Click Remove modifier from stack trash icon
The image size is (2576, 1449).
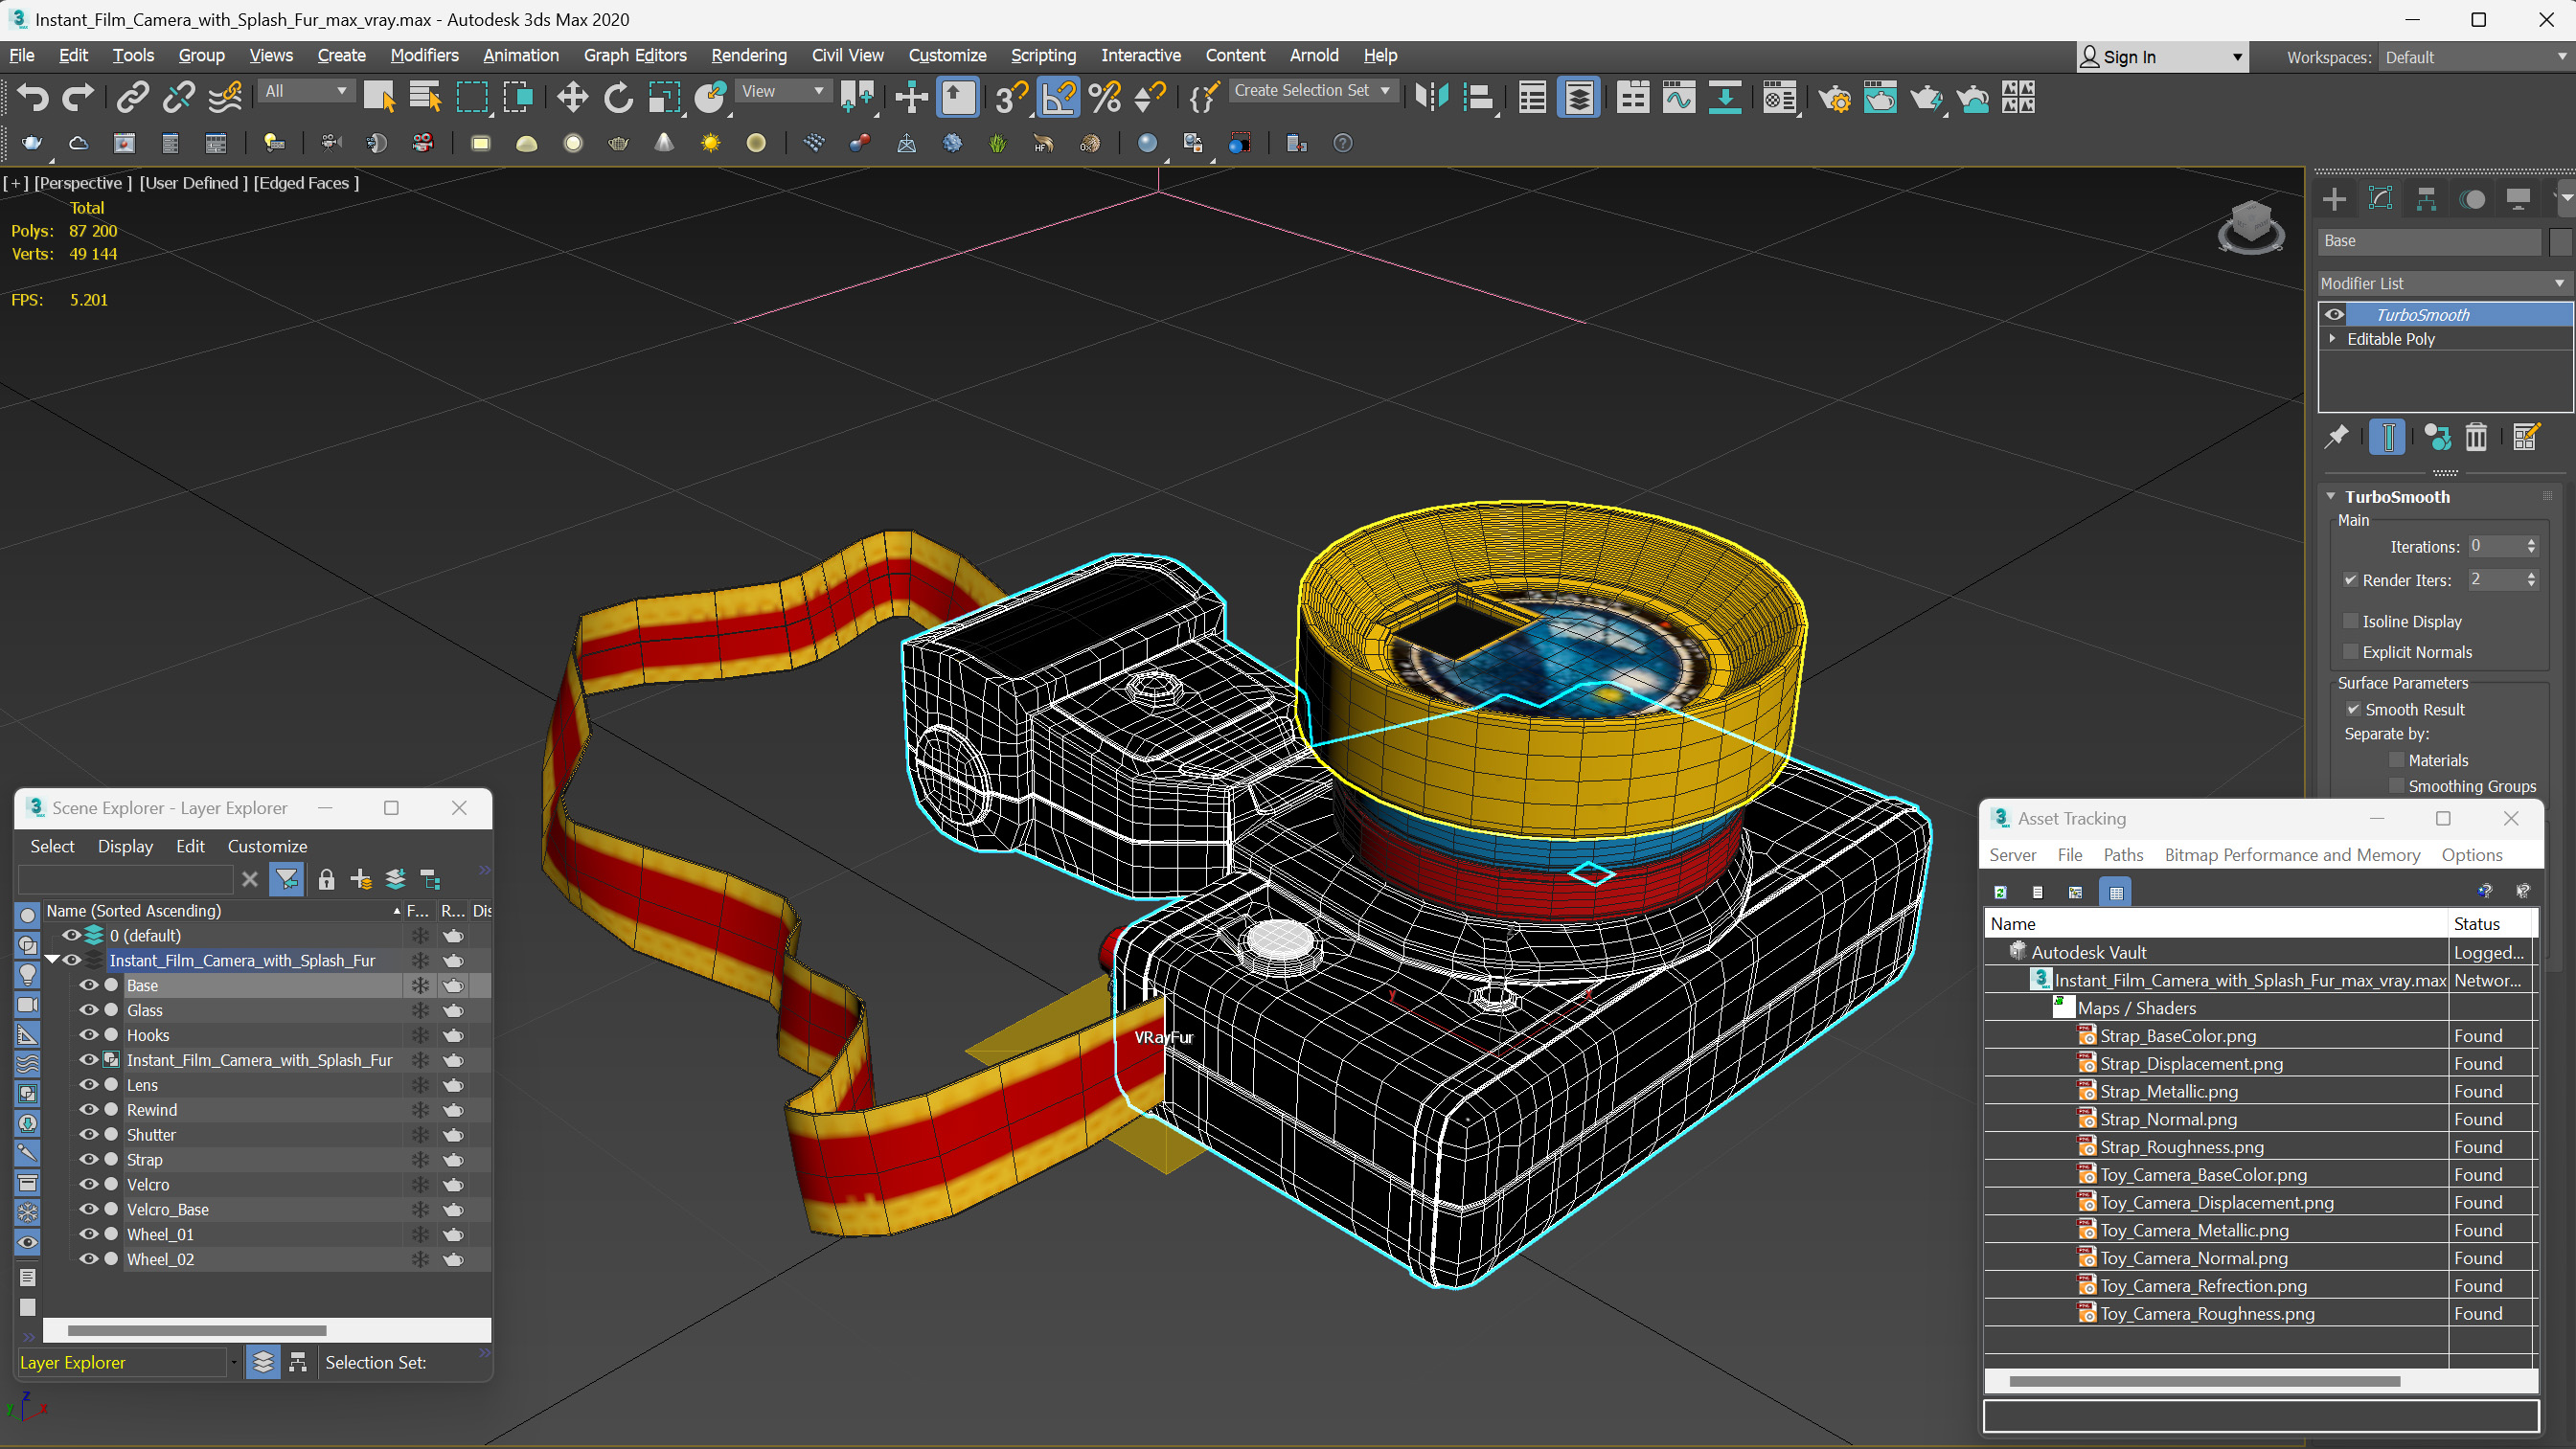tap(2476, 437)
